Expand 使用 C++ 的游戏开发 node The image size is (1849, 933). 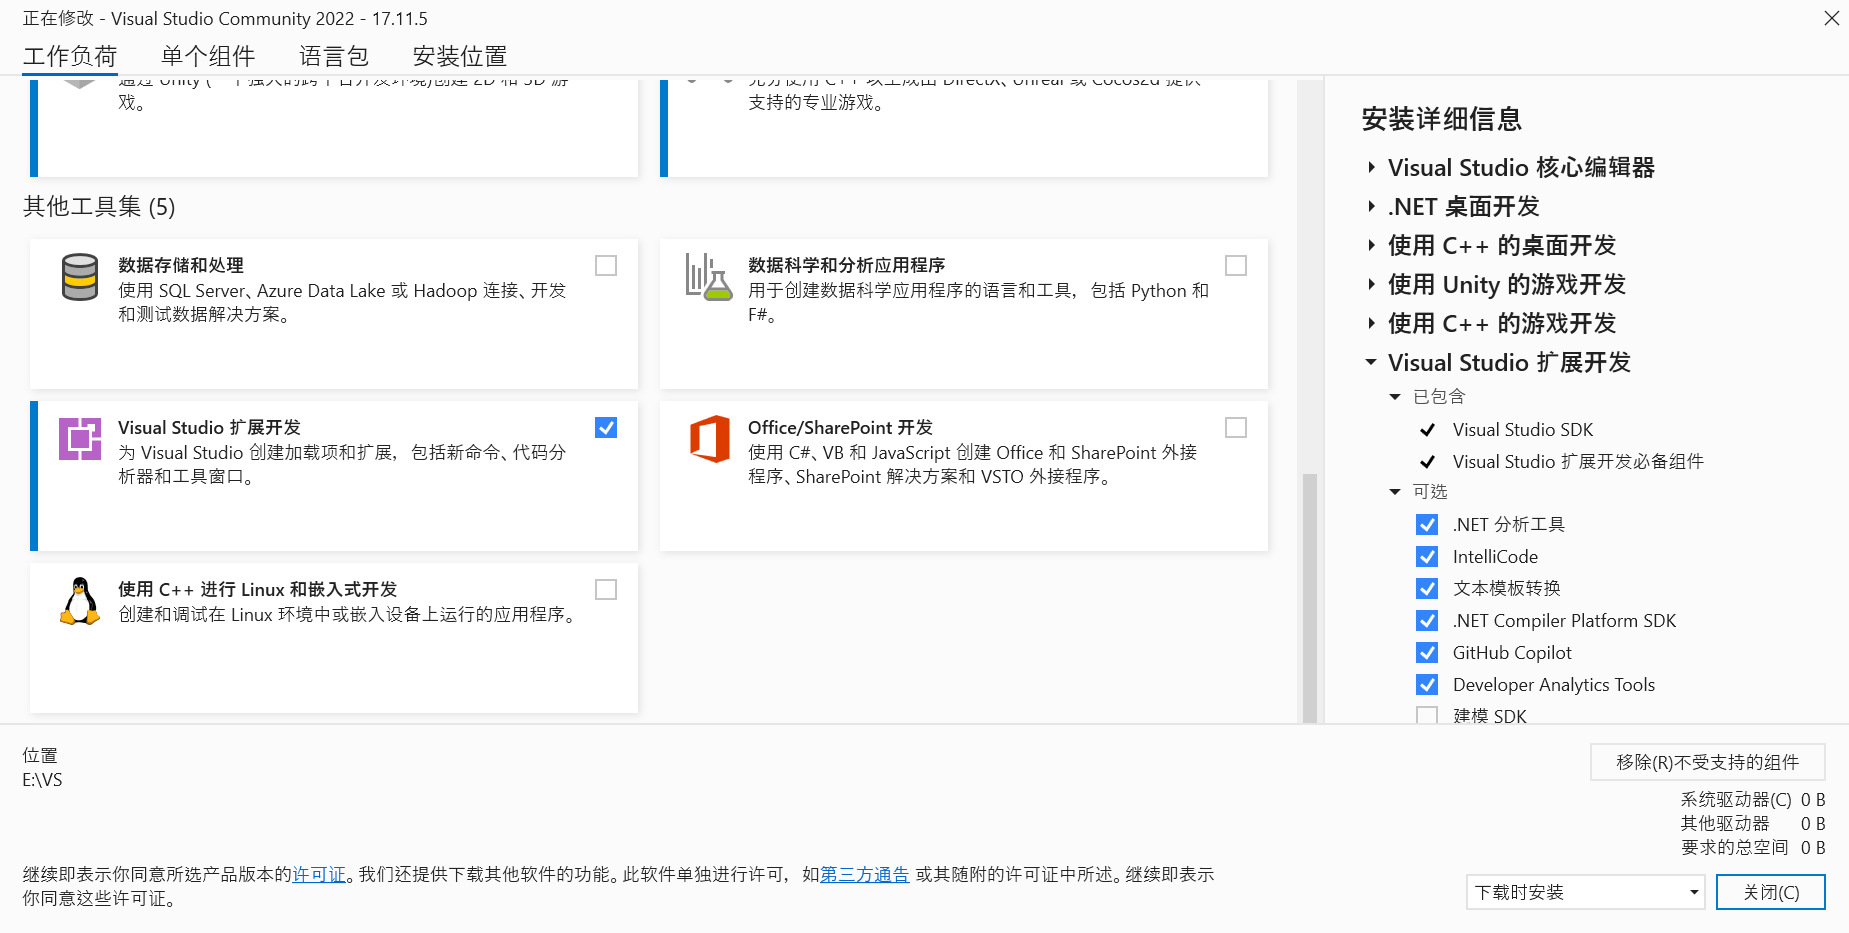click(1371, 323)
